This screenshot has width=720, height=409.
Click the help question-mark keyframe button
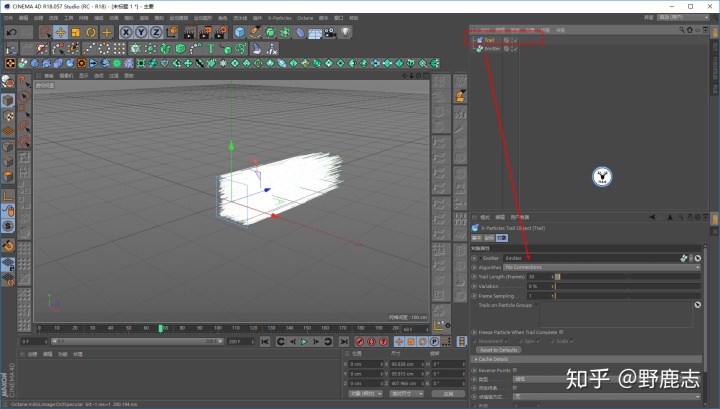pyautogui.click(x=383, y=342)
